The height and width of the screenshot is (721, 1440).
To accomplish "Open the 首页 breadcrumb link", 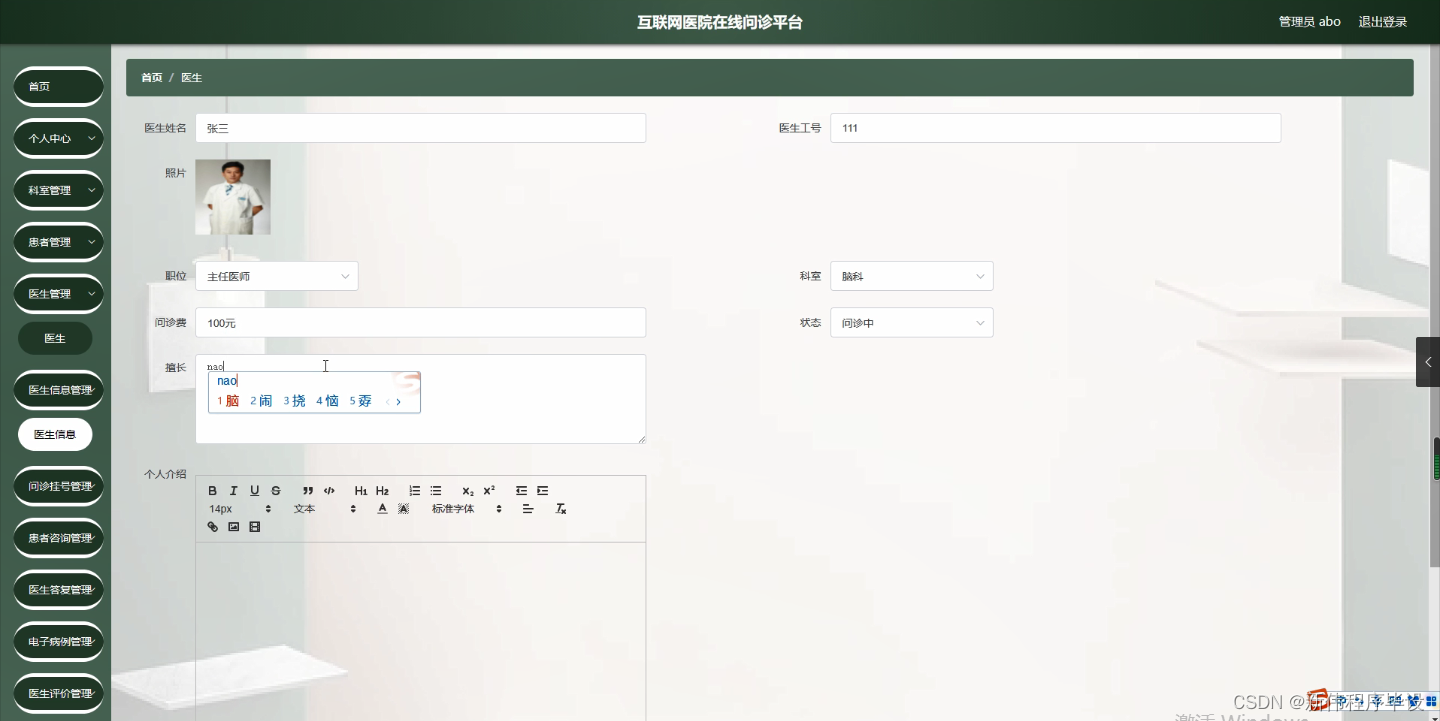I will coord(151,77).
